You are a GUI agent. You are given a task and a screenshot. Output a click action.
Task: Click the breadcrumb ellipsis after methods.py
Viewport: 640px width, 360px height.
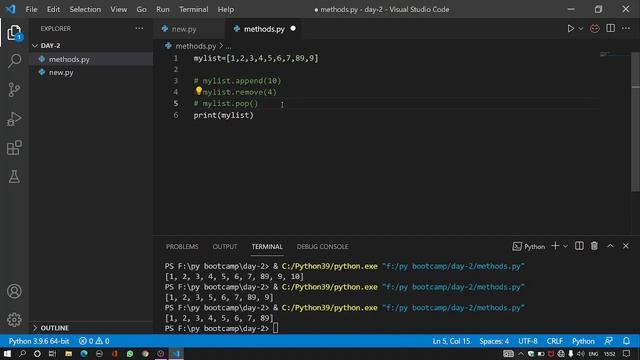click(228, 47)
